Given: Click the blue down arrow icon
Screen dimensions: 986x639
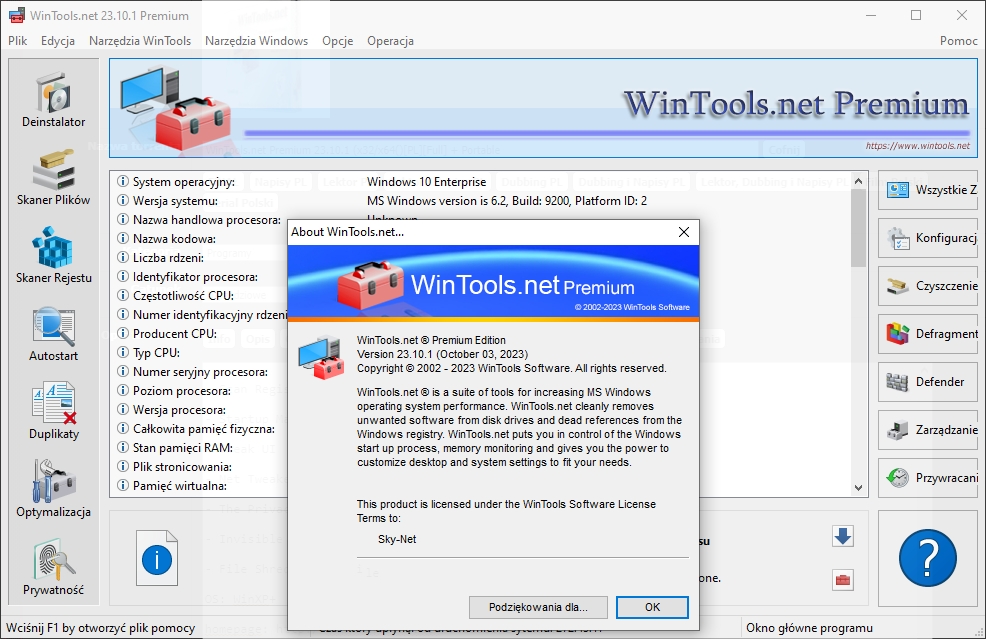Looking at the screenshot, I should click(843, 536).
